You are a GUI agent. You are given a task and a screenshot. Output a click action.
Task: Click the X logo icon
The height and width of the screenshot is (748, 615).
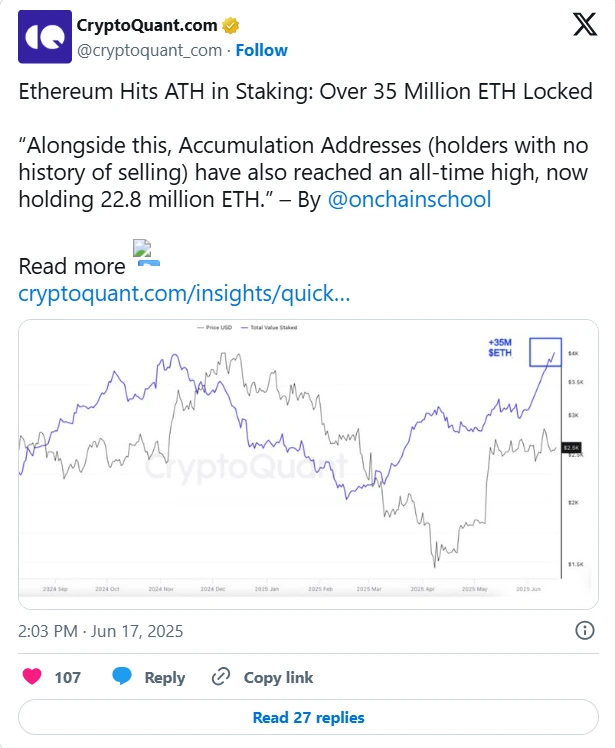[583, 27]
